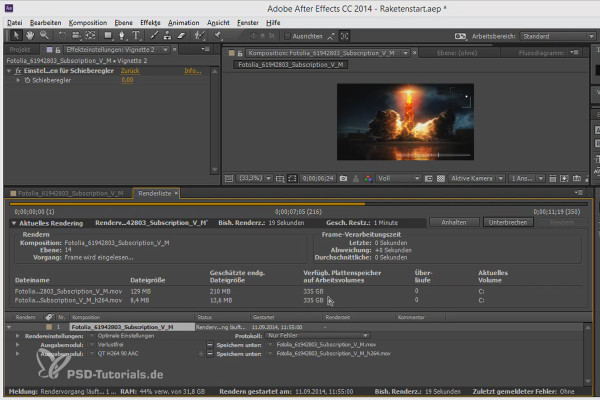Viewport: 600px width, 400px height.
Task: Remove the h264 output module with minus button
Action: coord(210,354)
